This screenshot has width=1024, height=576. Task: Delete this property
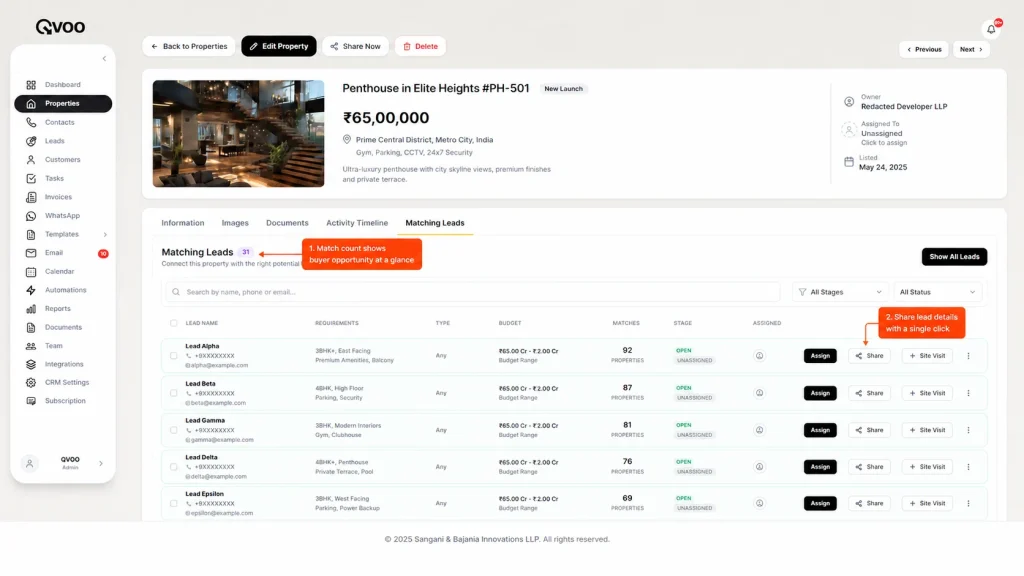pos(420,46)
